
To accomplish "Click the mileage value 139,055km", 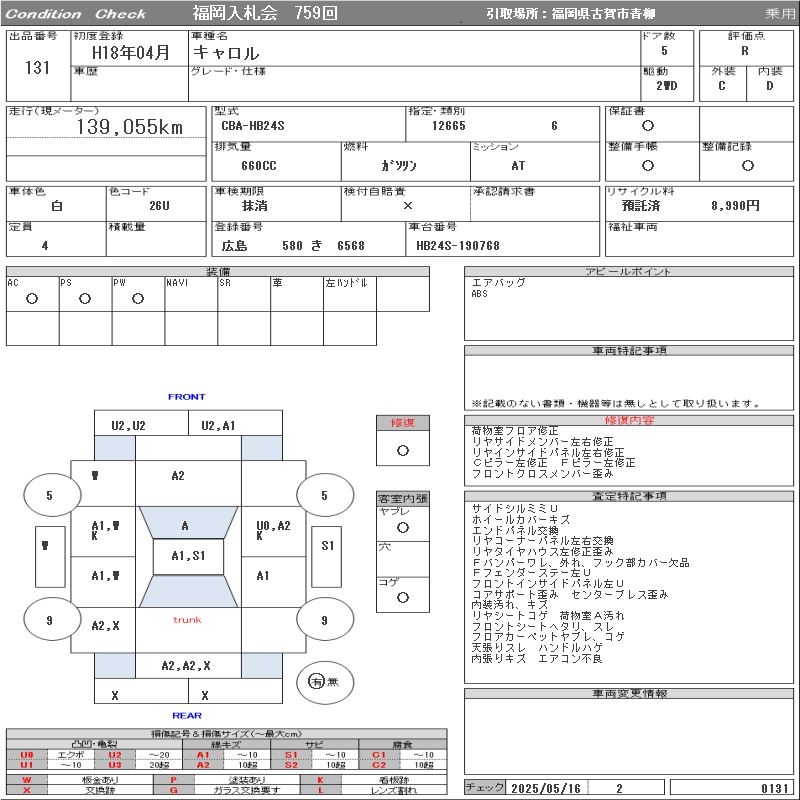I will tap(129, 127).
